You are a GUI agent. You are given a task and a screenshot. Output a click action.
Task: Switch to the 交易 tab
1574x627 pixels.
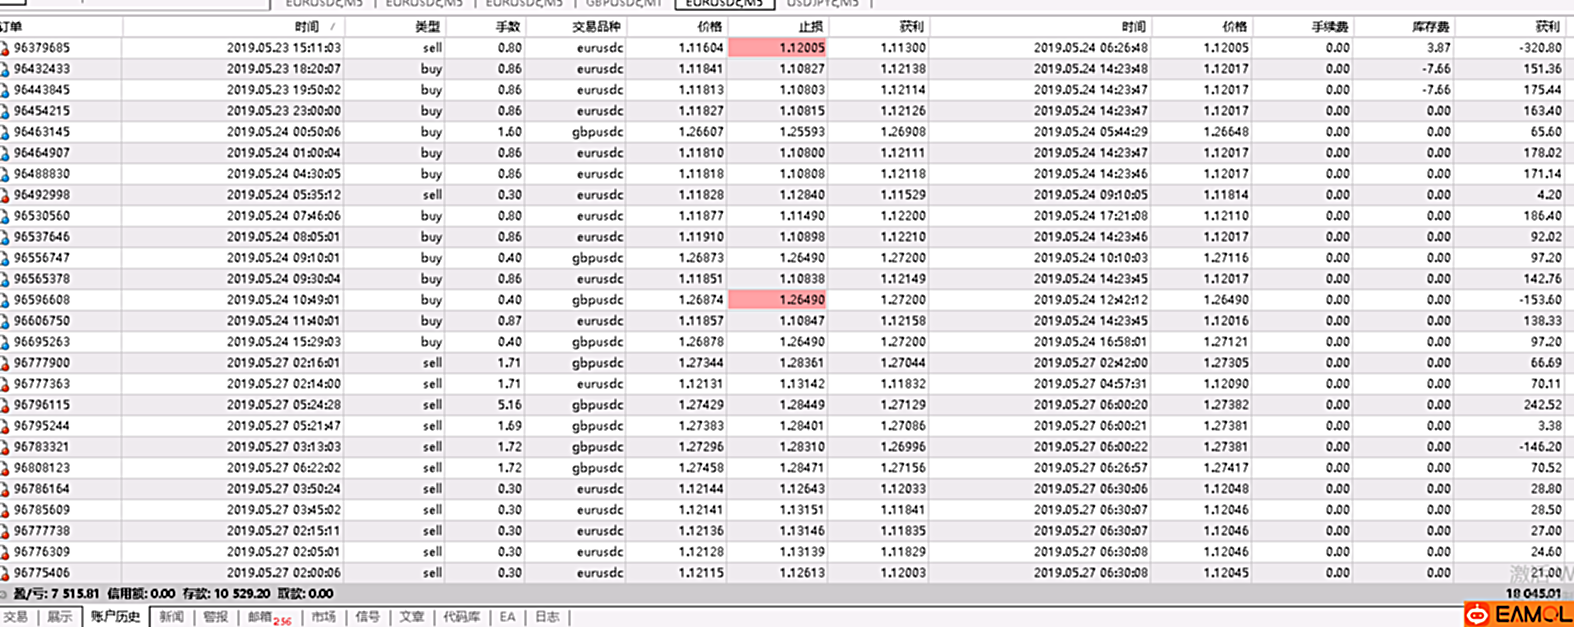pyautogui.click(x=16, y=617)
